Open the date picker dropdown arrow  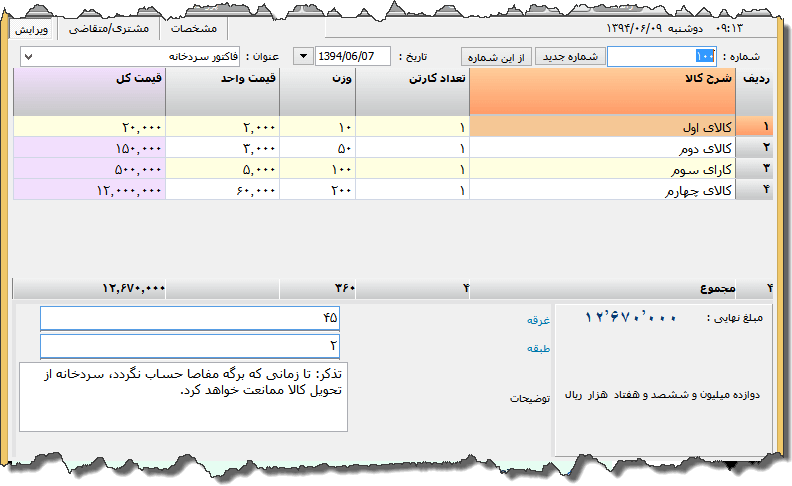point(302,56)
